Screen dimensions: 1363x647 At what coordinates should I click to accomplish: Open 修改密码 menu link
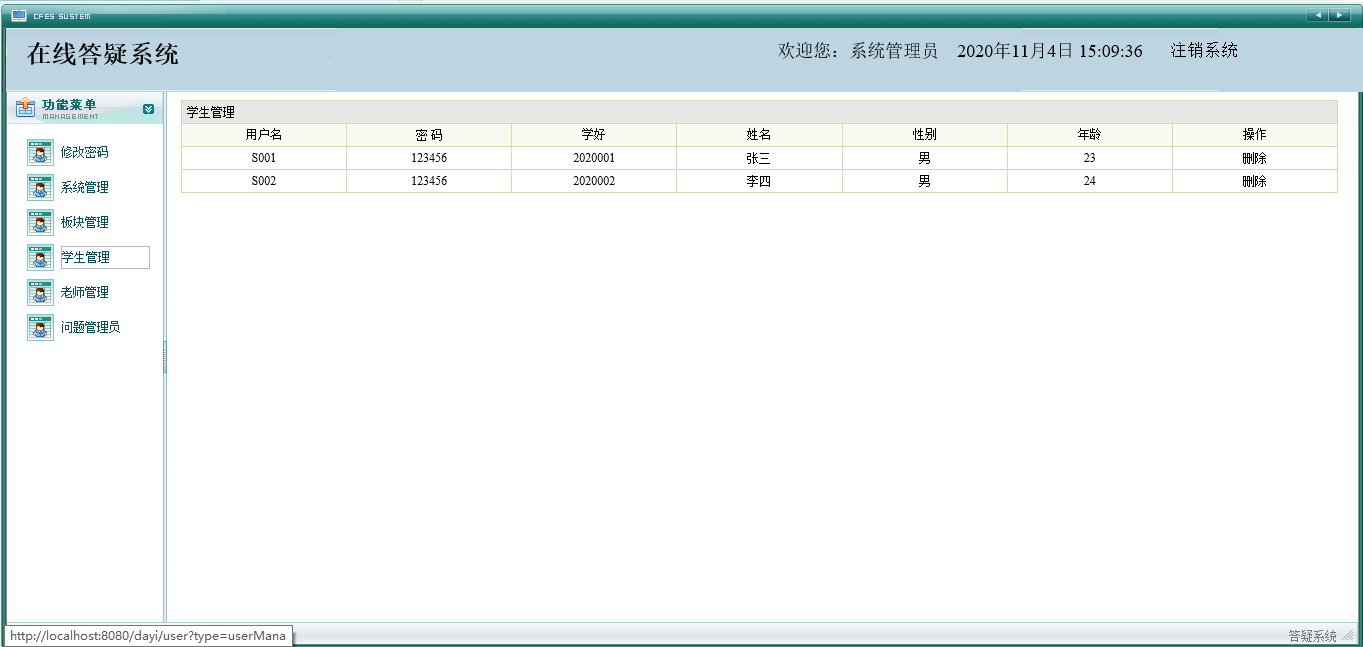pyautogui.click(x=84, y=152)
